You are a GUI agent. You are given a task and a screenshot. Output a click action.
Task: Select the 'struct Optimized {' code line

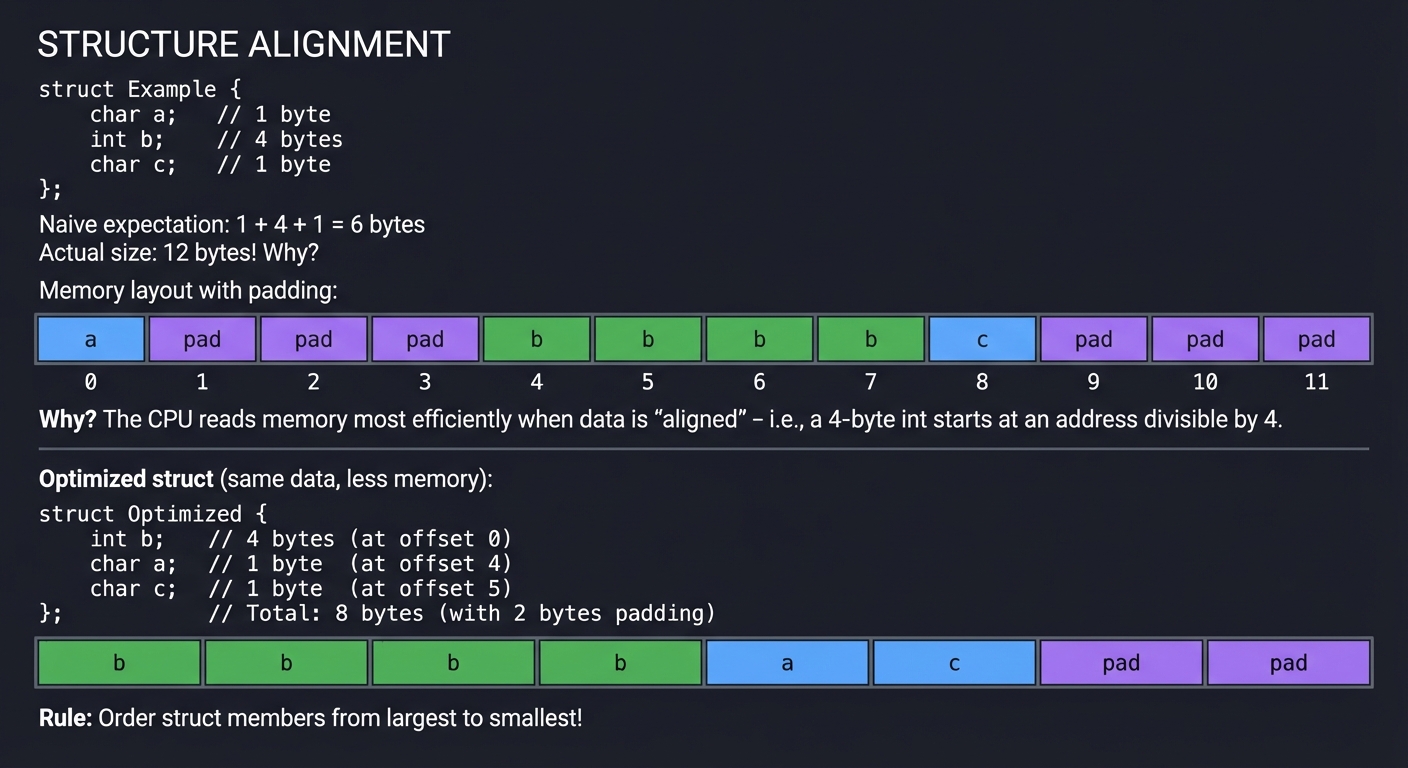(x=153, y=514)
